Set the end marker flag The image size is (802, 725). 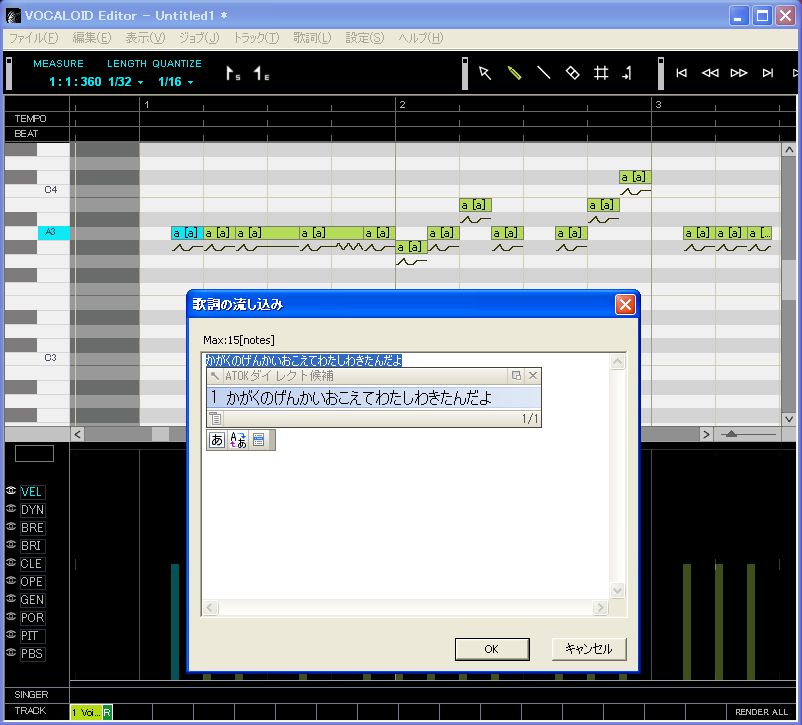tap(261, 74)
